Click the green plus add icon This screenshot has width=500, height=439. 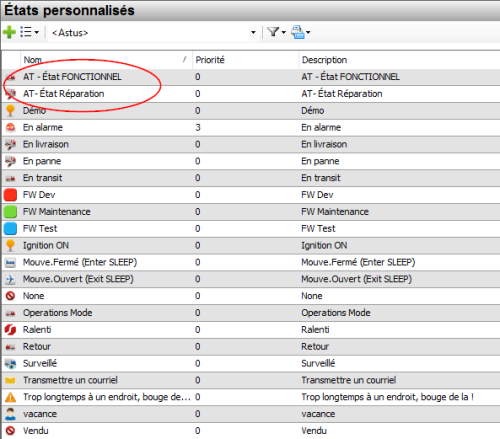click(x=9, y=32)
